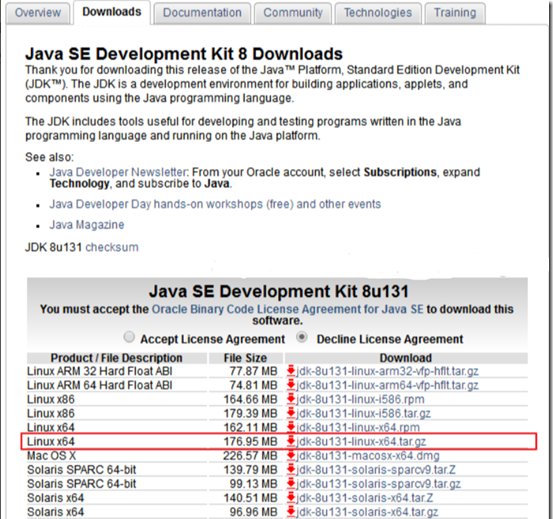The width and height of the screenshot is (553, 519).
Task: Download jdk-8u131-solaris-x64.tar.Z file link
Action: pyautogui.click(x=365, y=498)
